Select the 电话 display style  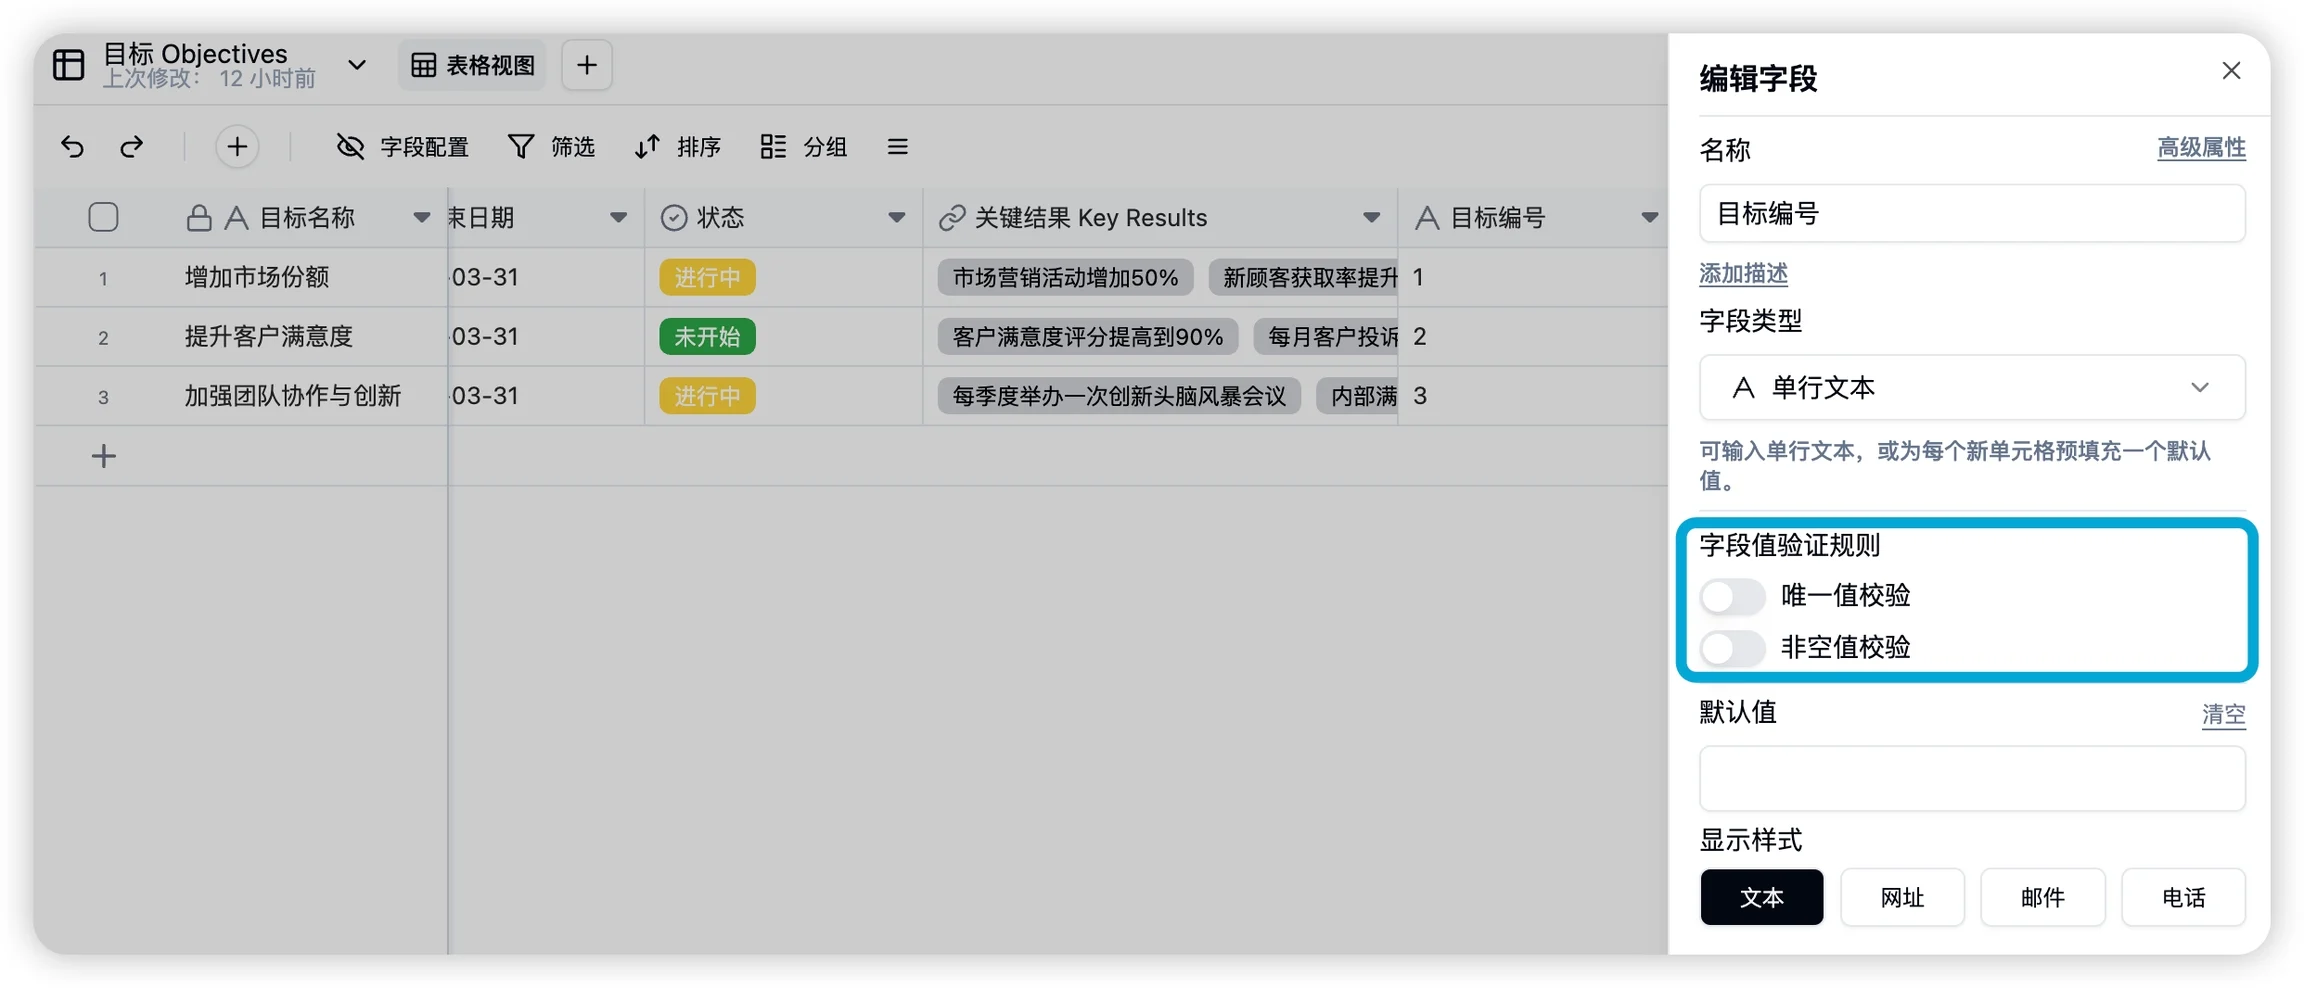[x=2183, y=897]
